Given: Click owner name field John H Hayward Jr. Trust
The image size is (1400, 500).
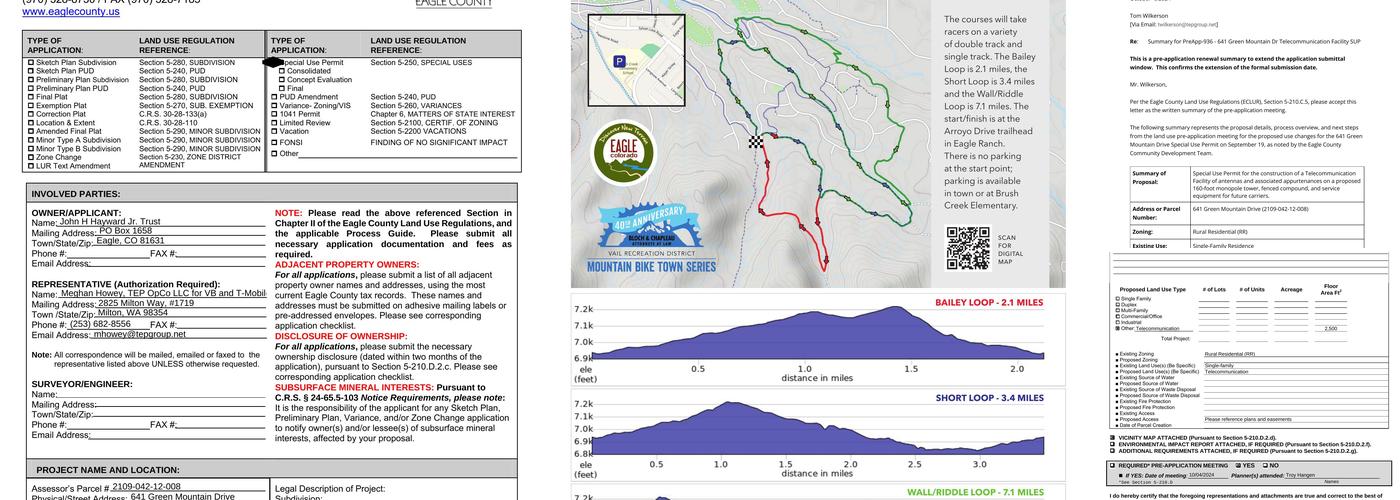Looking at the screenshot, I should coord(163,222).
